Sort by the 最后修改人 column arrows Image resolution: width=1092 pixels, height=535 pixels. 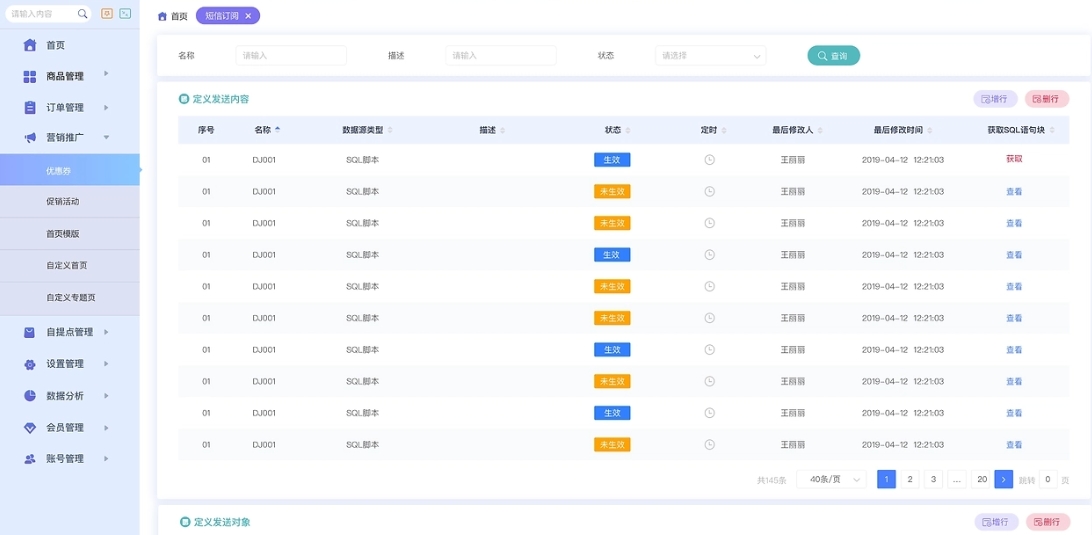click(x=820, y=130)
